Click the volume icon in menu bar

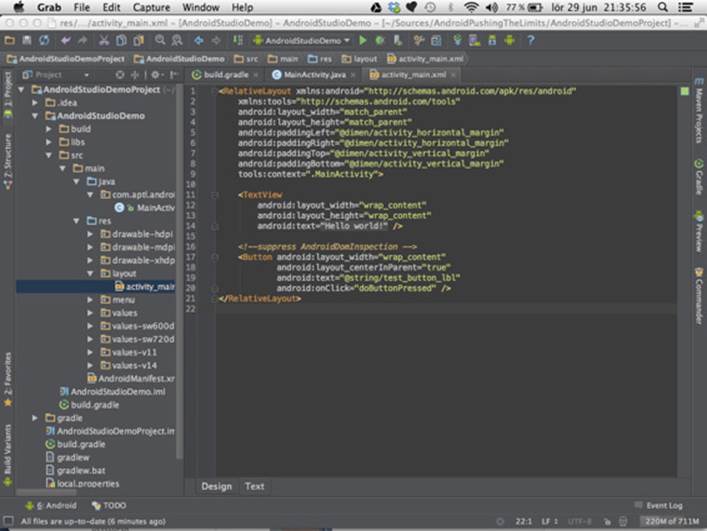point(491,7)
